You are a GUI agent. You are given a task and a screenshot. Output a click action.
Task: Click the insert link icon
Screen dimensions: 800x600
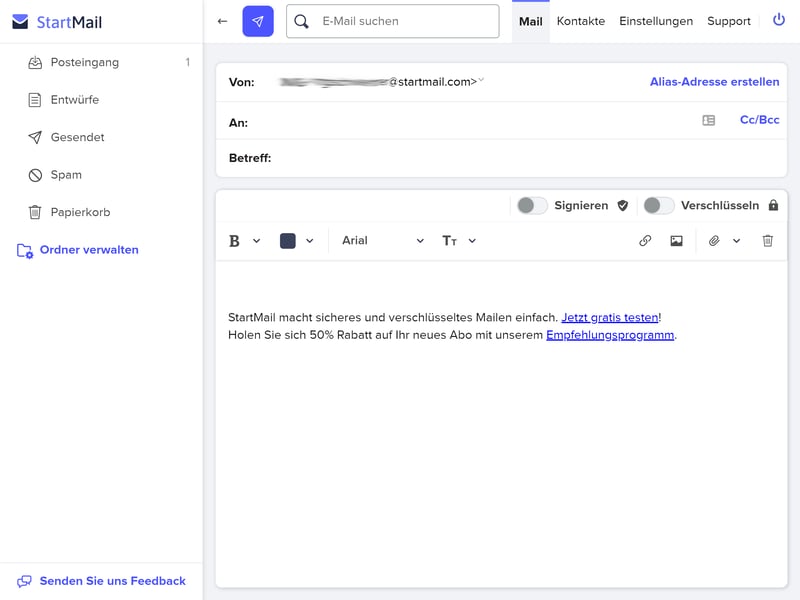tap(645, 241)
